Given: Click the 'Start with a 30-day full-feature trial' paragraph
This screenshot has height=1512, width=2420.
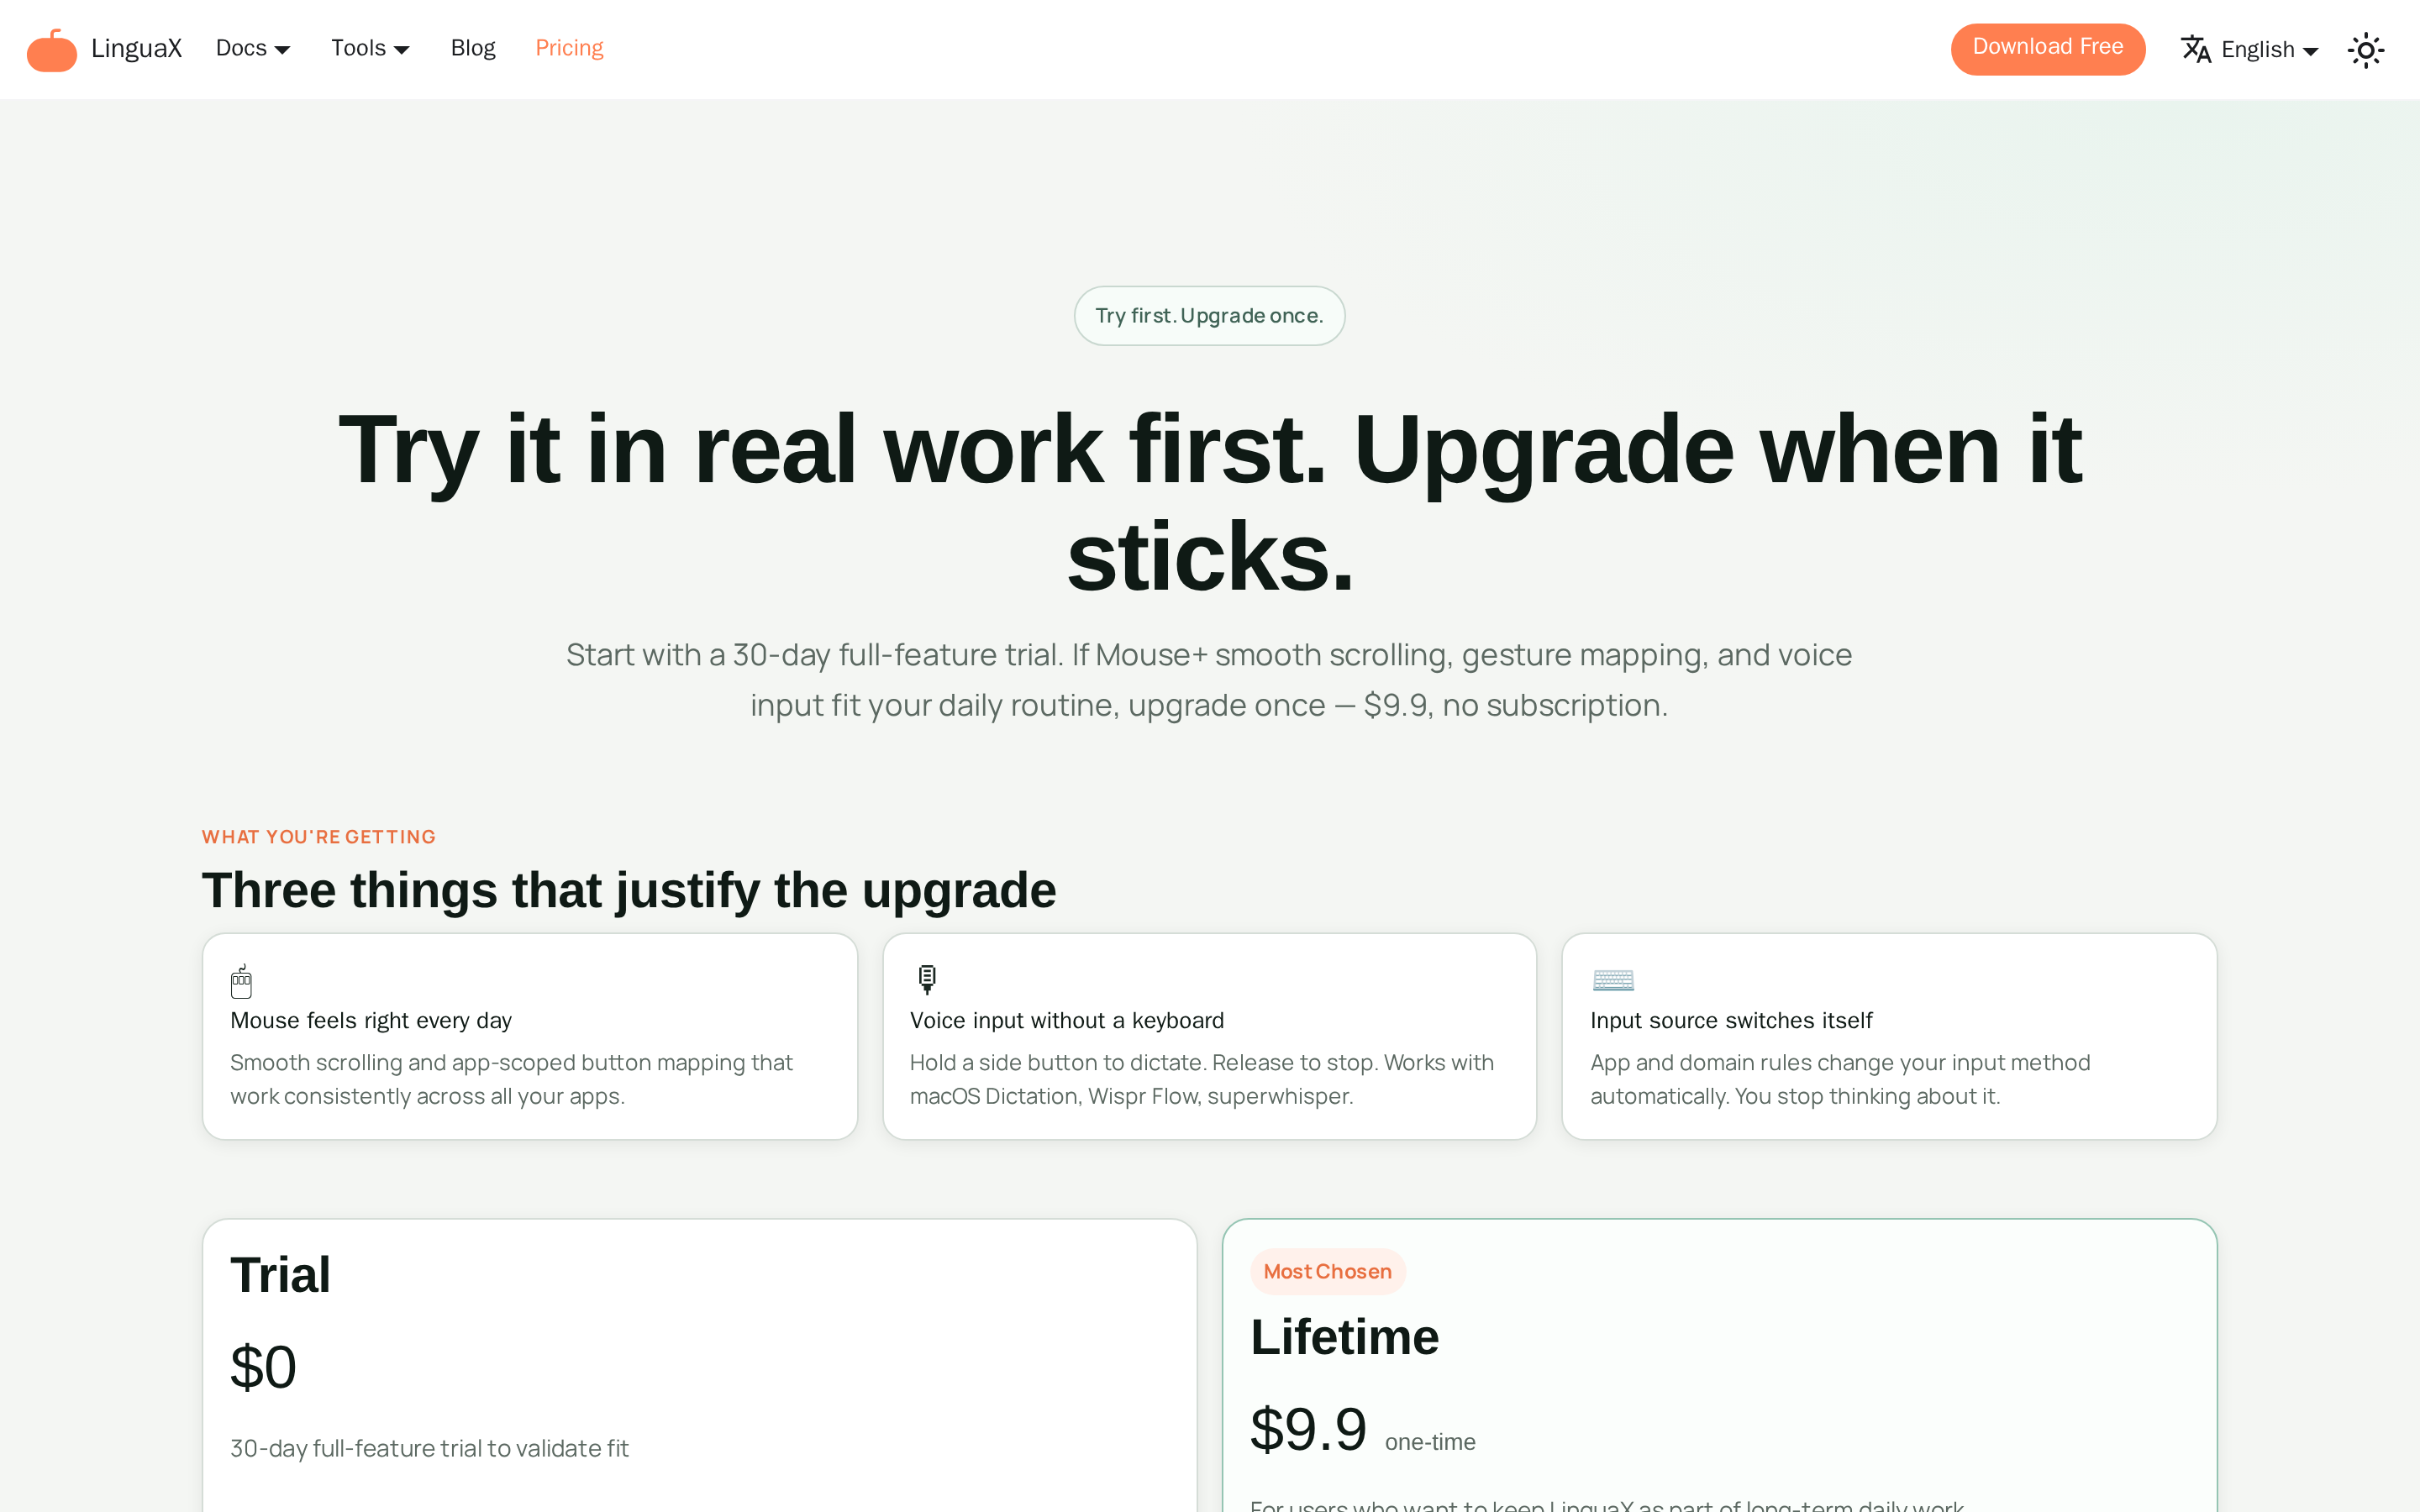Looking at the screenshot, I should [x=1209, y=680].
